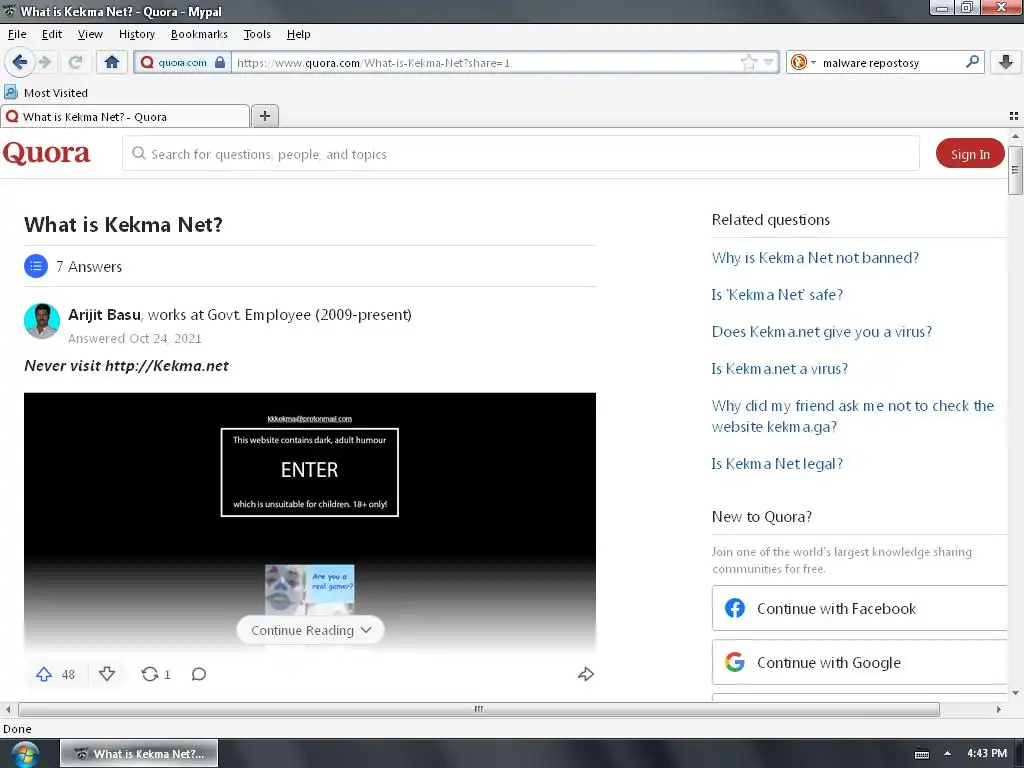The width and height of the screenshot is (1024, 768).
Task: Click Continue with Google
Action: tap(859, 662)
